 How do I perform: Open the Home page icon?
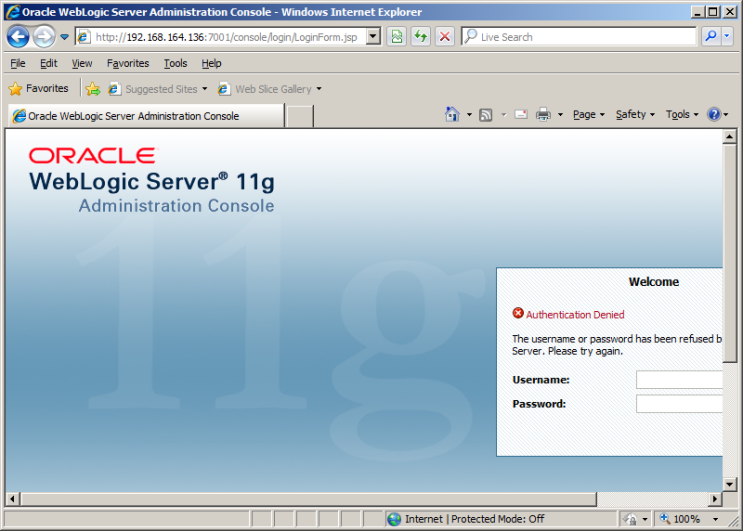(x=453, y=115)
